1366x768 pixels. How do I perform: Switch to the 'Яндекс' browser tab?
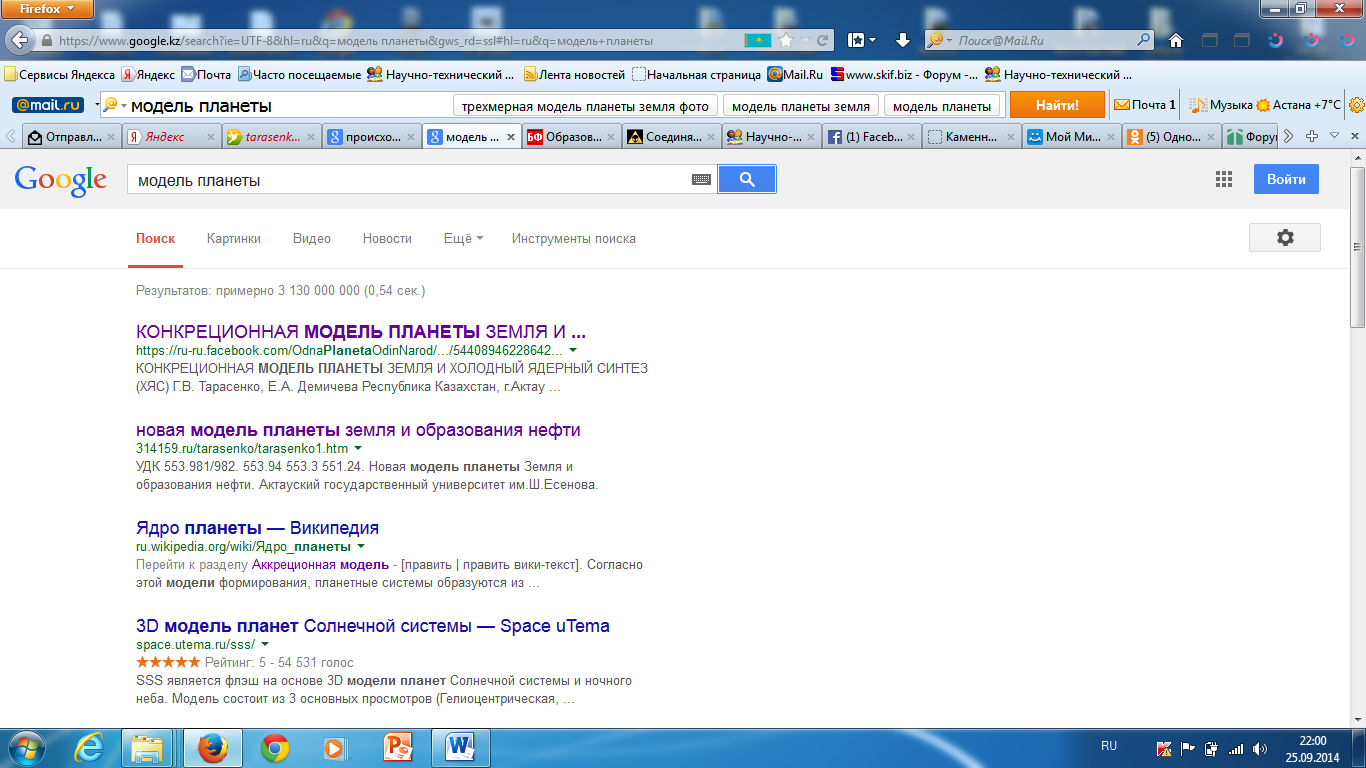171,137
